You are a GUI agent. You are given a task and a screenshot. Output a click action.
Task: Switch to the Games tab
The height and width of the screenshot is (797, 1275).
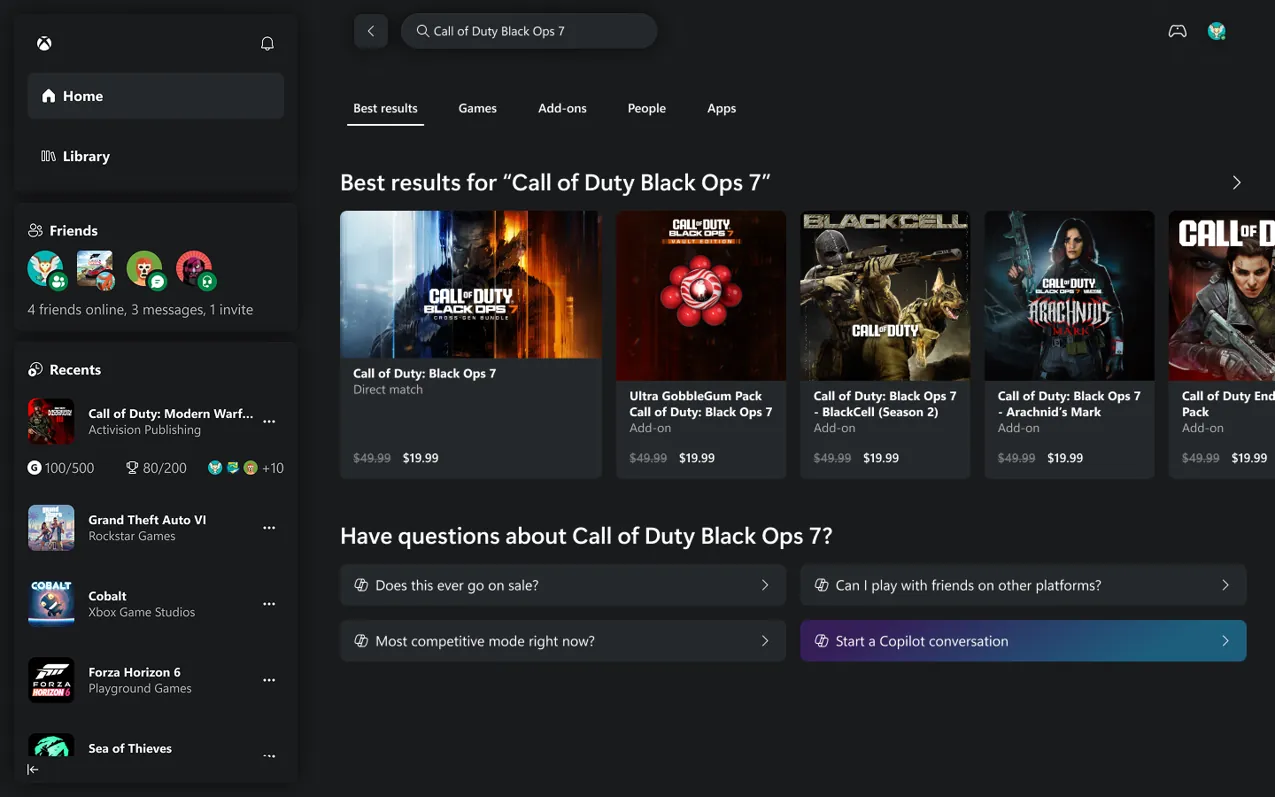point(477,108)
